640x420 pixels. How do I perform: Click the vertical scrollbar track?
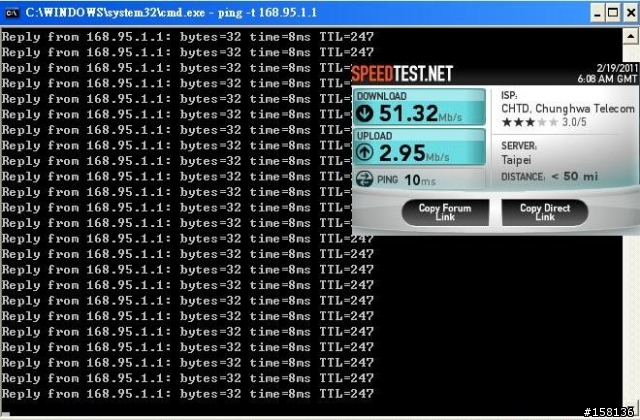(x=630, y=318)
